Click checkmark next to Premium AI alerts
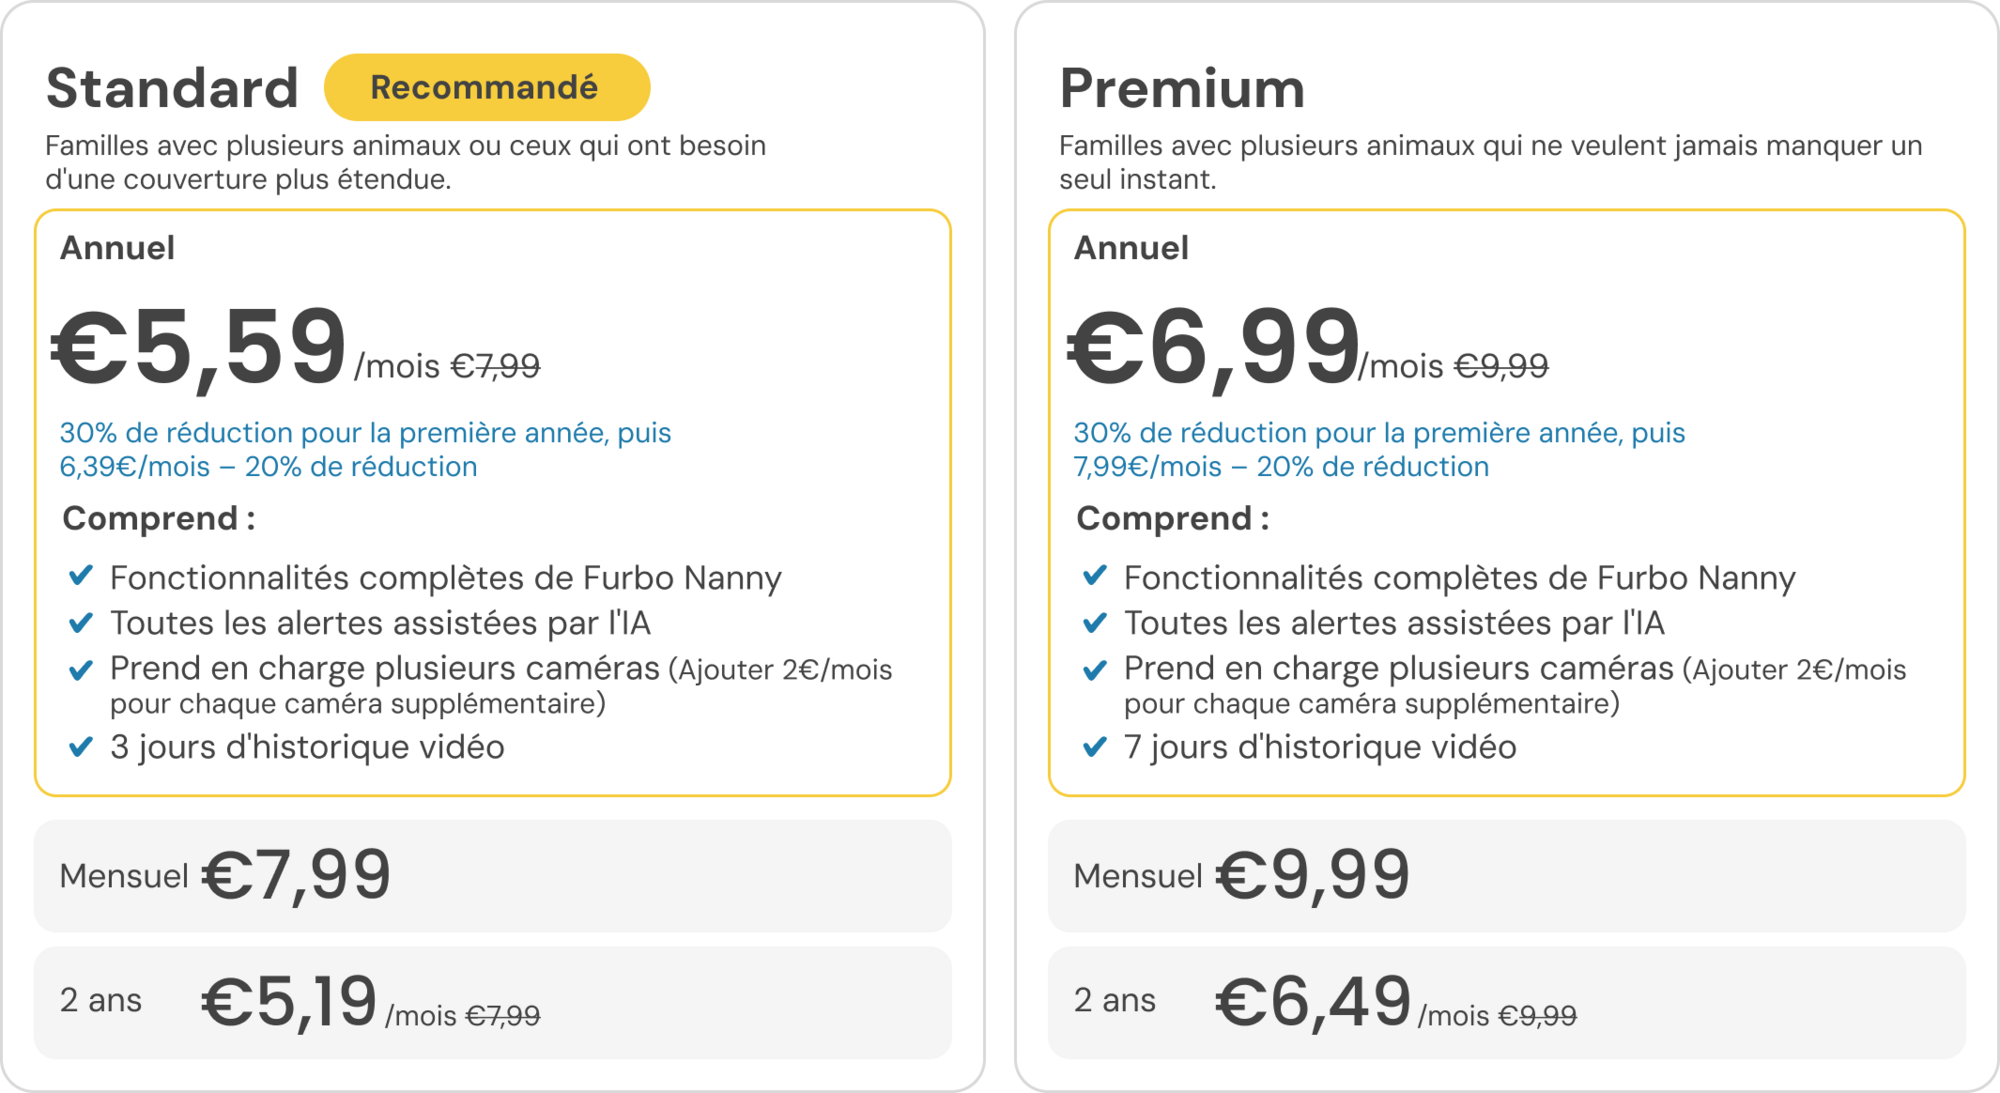 point(1095,623)
